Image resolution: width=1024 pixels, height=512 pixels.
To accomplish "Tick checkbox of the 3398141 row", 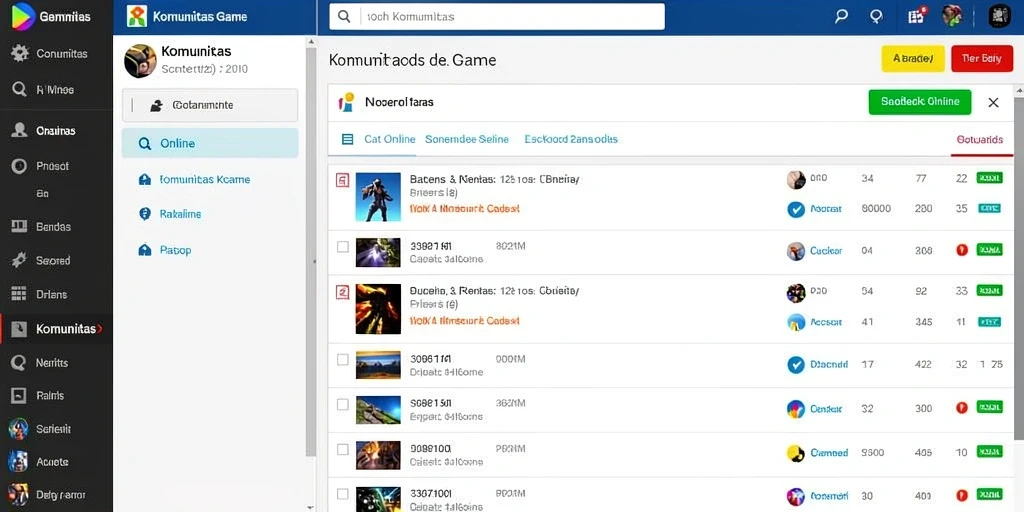I will [342, 247].
